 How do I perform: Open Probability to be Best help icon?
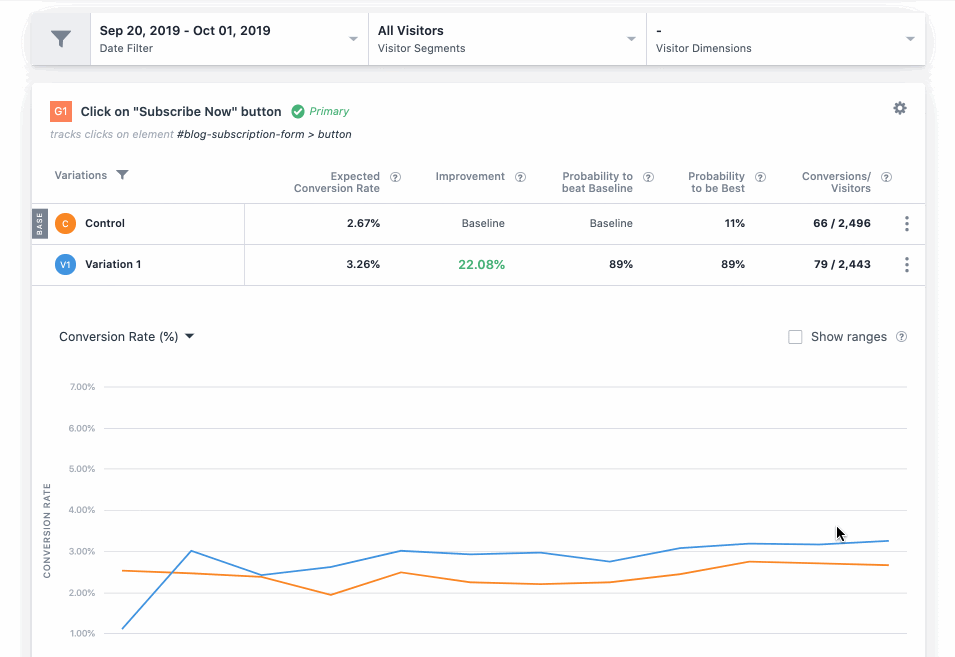[760, 177]
